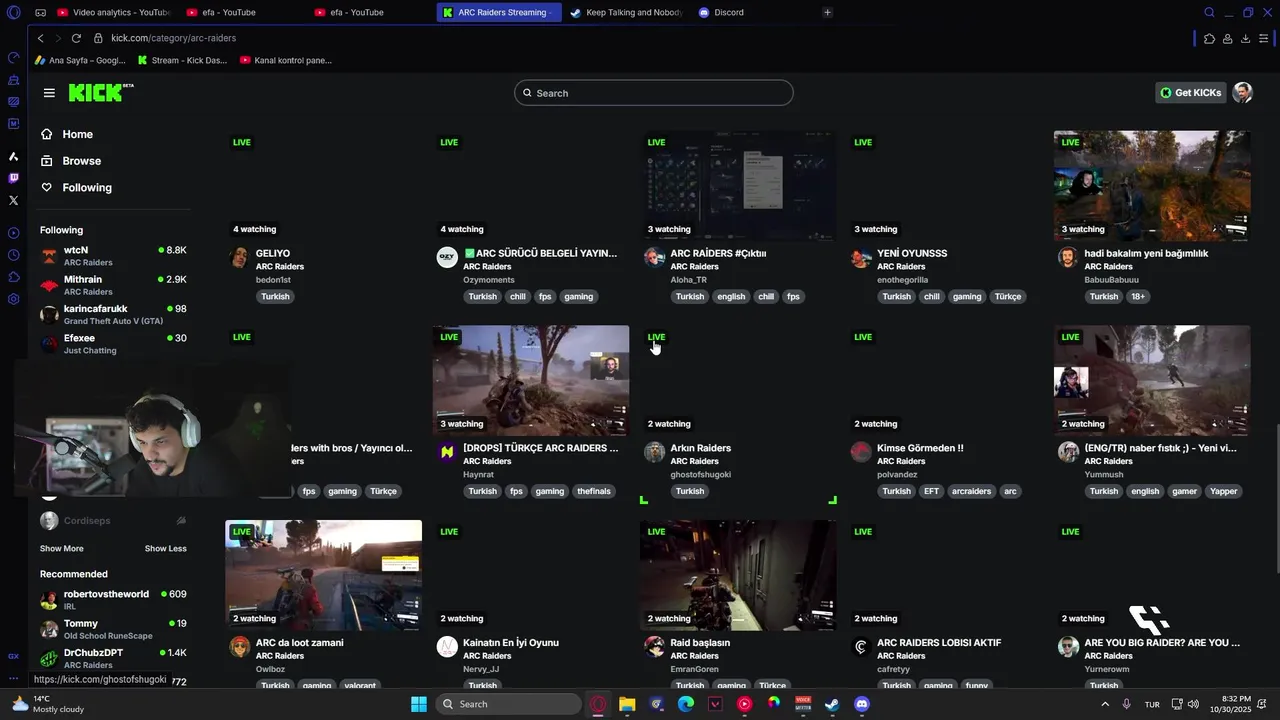Open a new browser tab
This screenshot has height=720, width=1280.
pos(827,12)
